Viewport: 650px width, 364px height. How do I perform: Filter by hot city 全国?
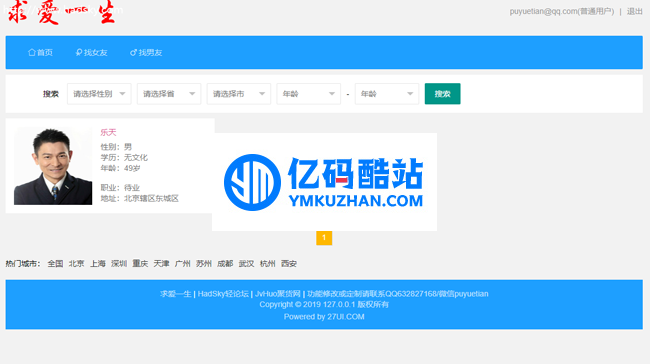(55, 264)
